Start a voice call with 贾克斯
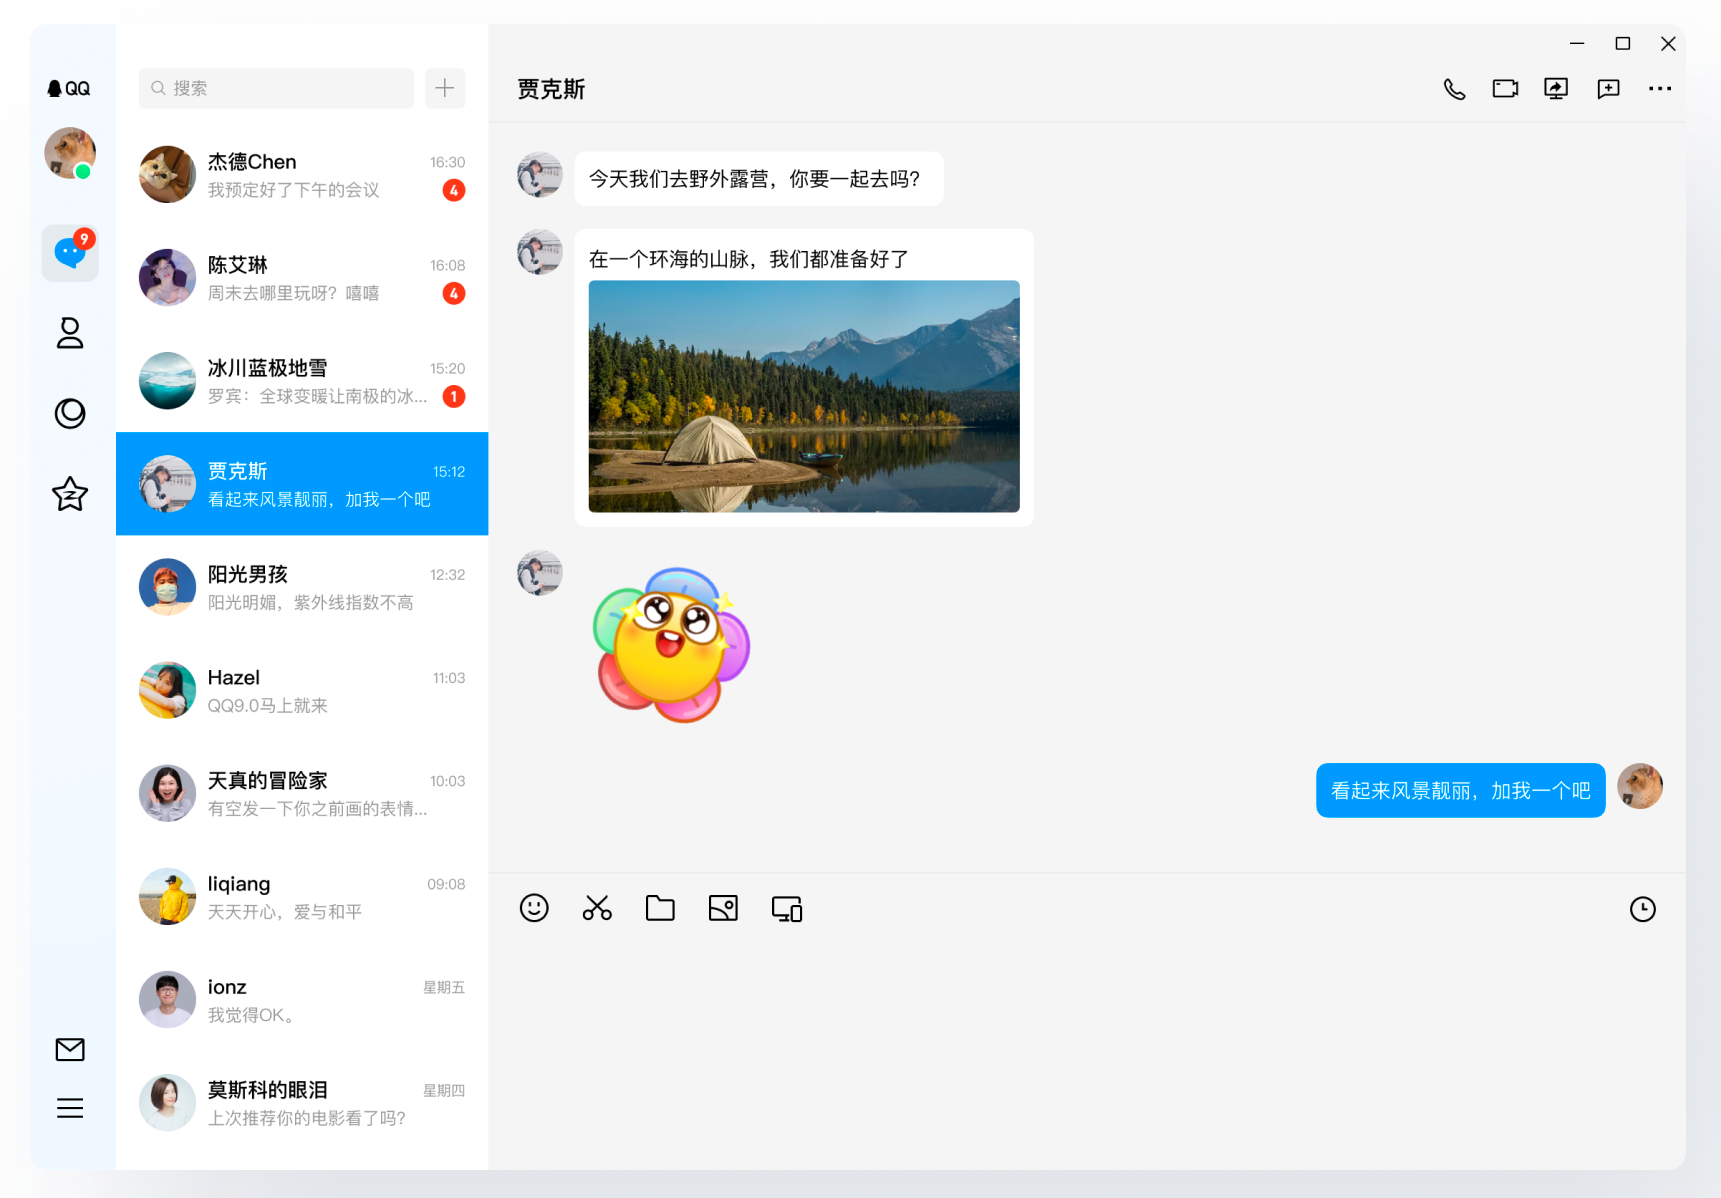This screenshot has height=1198, width=1721. 1455,88
